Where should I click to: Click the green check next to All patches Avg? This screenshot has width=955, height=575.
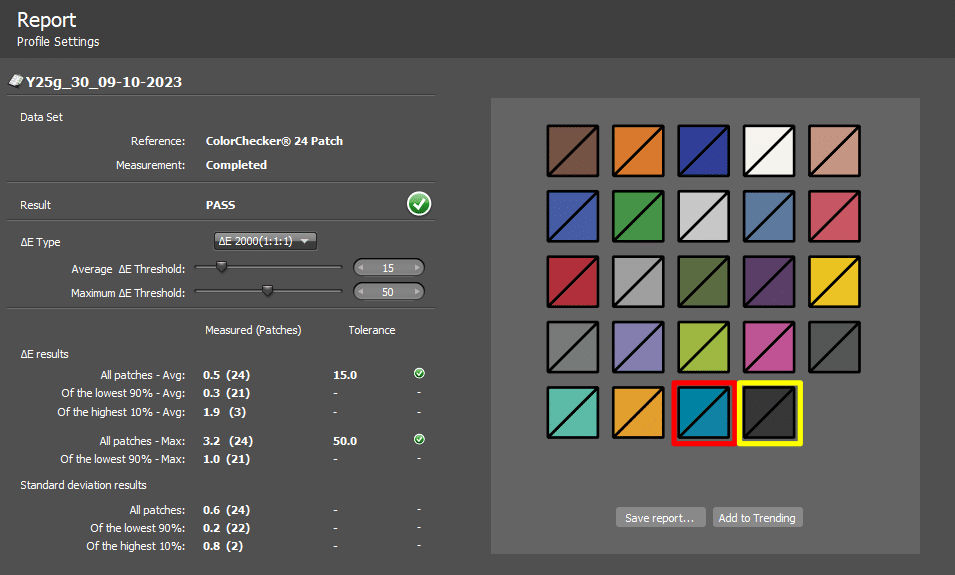[419, 374]
